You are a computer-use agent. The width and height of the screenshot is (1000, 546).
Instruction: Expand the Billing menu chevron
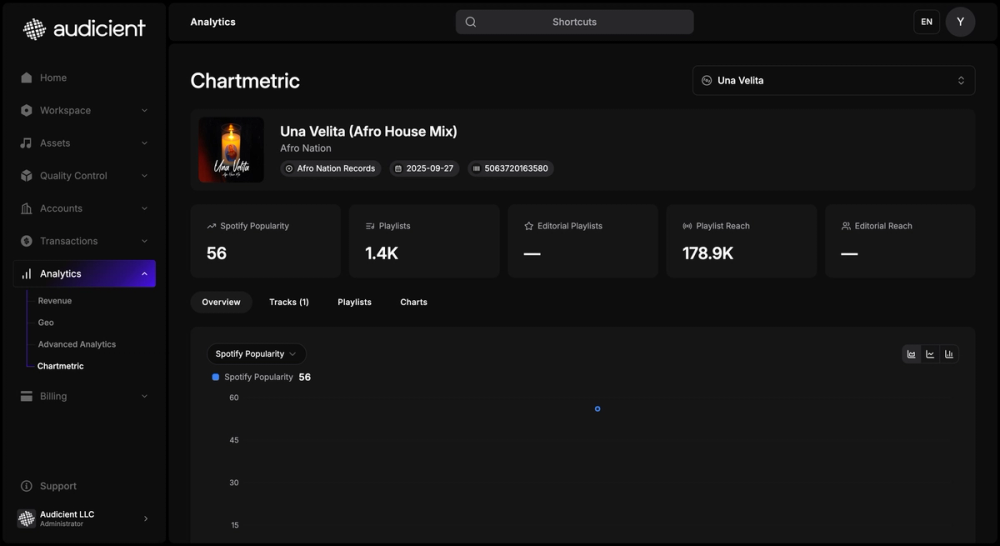[144, 396]
